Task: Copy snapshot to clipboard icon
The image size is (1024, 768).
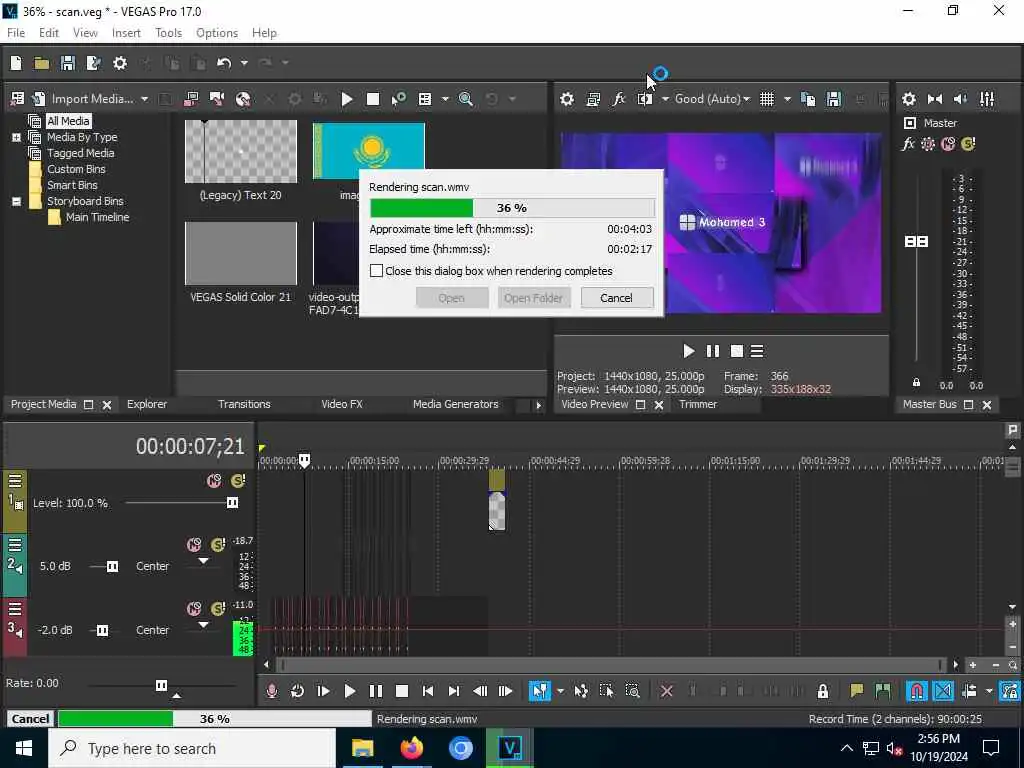Action: (808, 99)
